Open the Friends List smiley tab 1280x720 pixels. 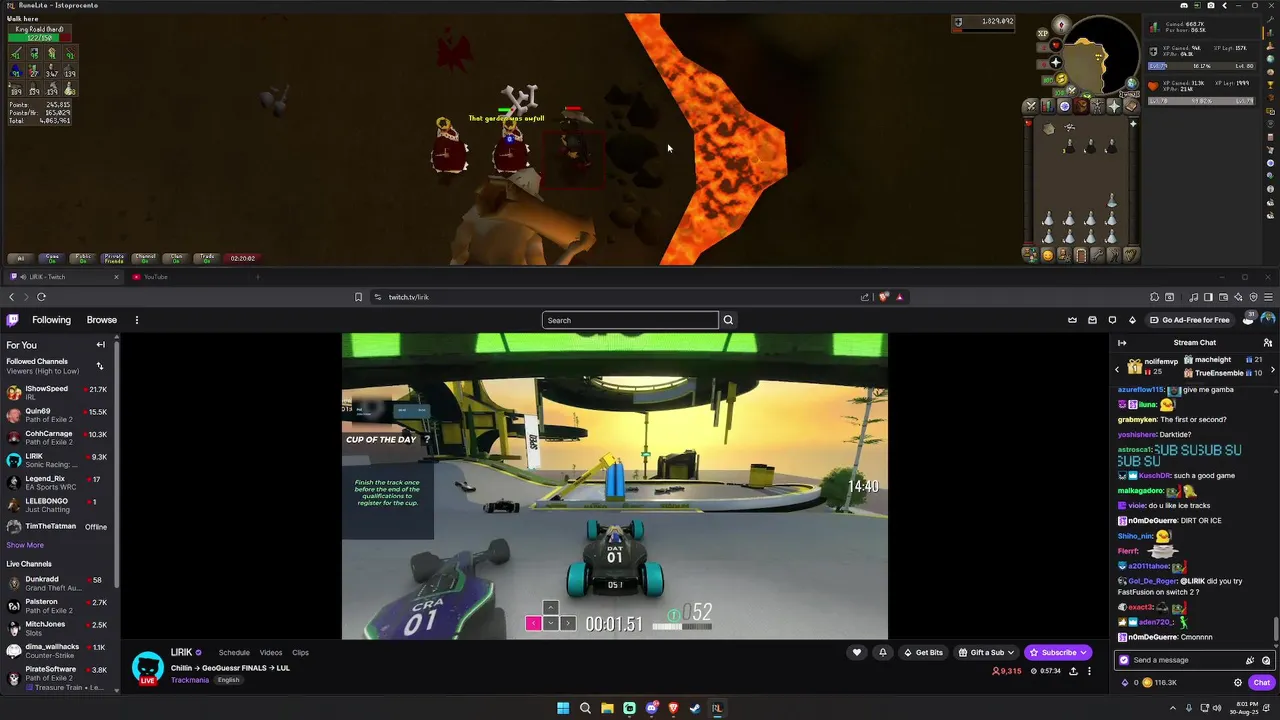1048,255
